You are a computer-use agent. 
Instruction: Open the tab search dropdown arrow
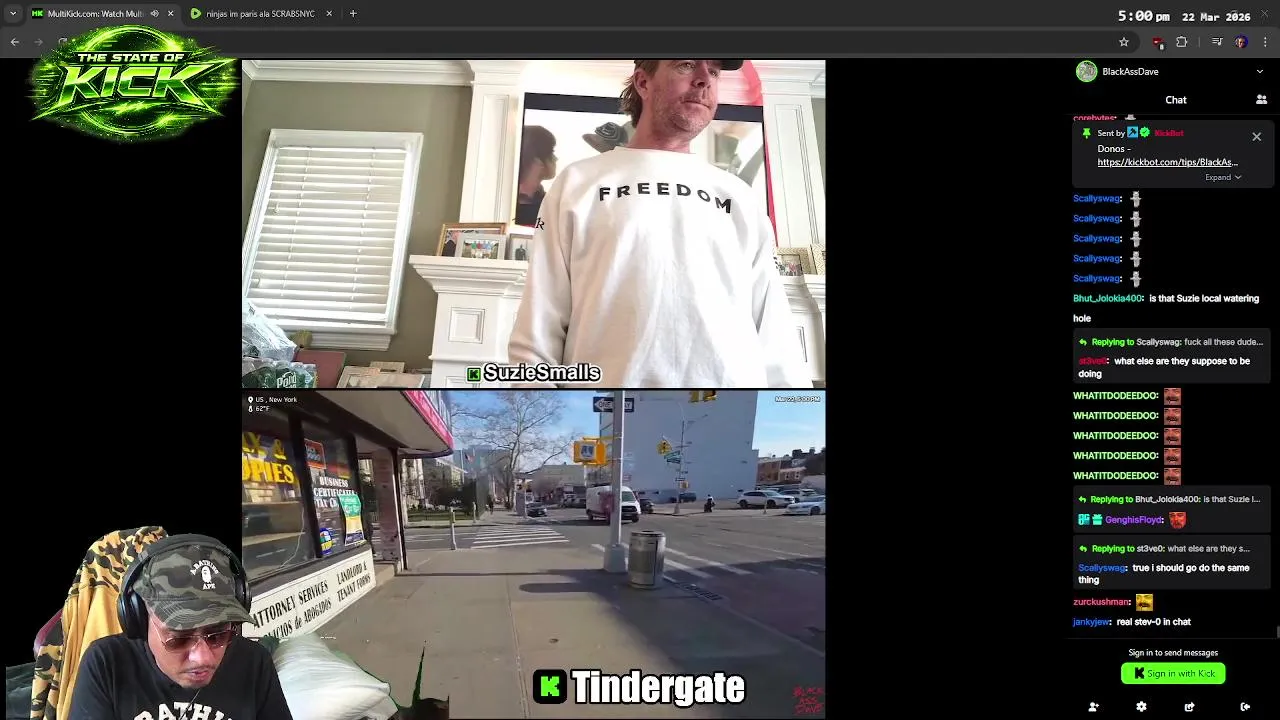click(x=13, y=14)
